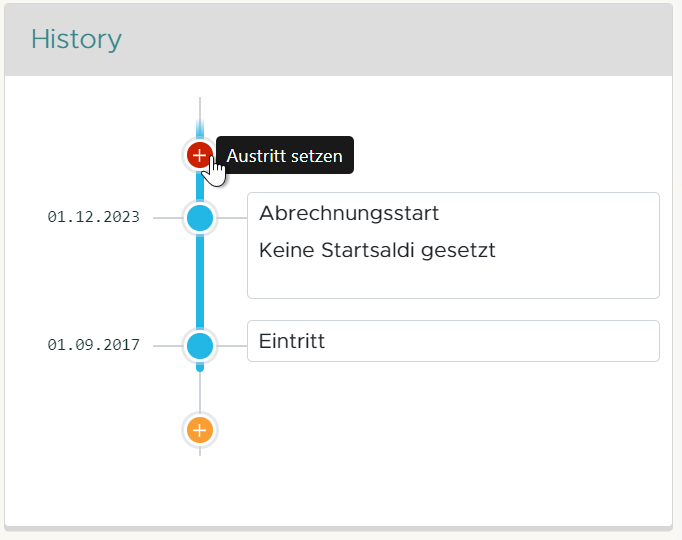
Task: Click the Keine Startsaldi gesetzt text
Action: (377, 250)
